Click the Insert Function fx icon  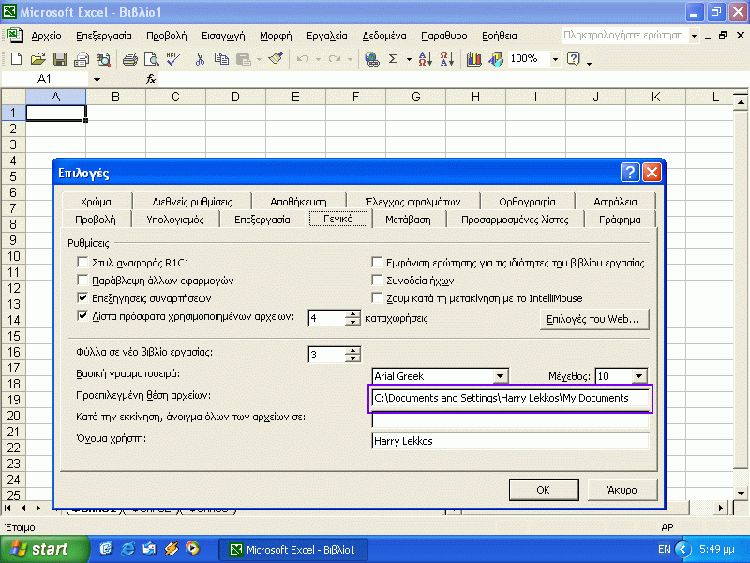tap(151, 79)
